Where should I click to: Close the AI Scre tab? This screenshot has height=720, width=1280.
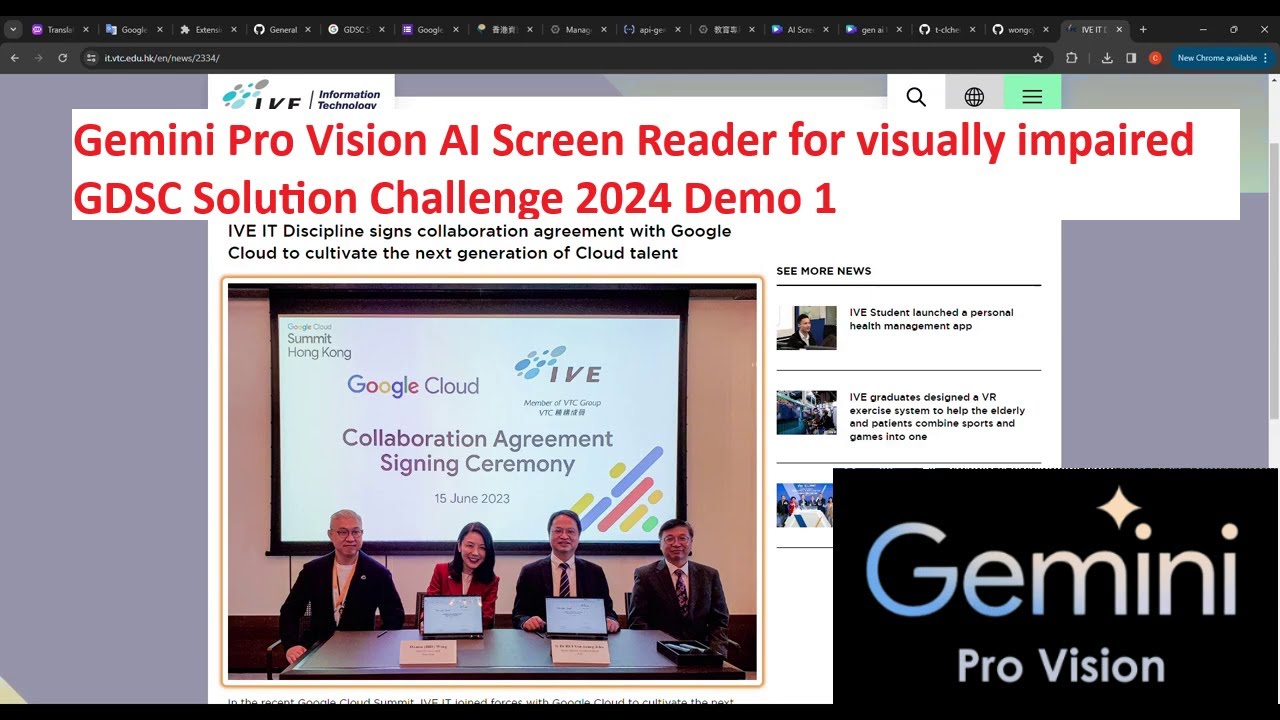(x=826, y=30)
